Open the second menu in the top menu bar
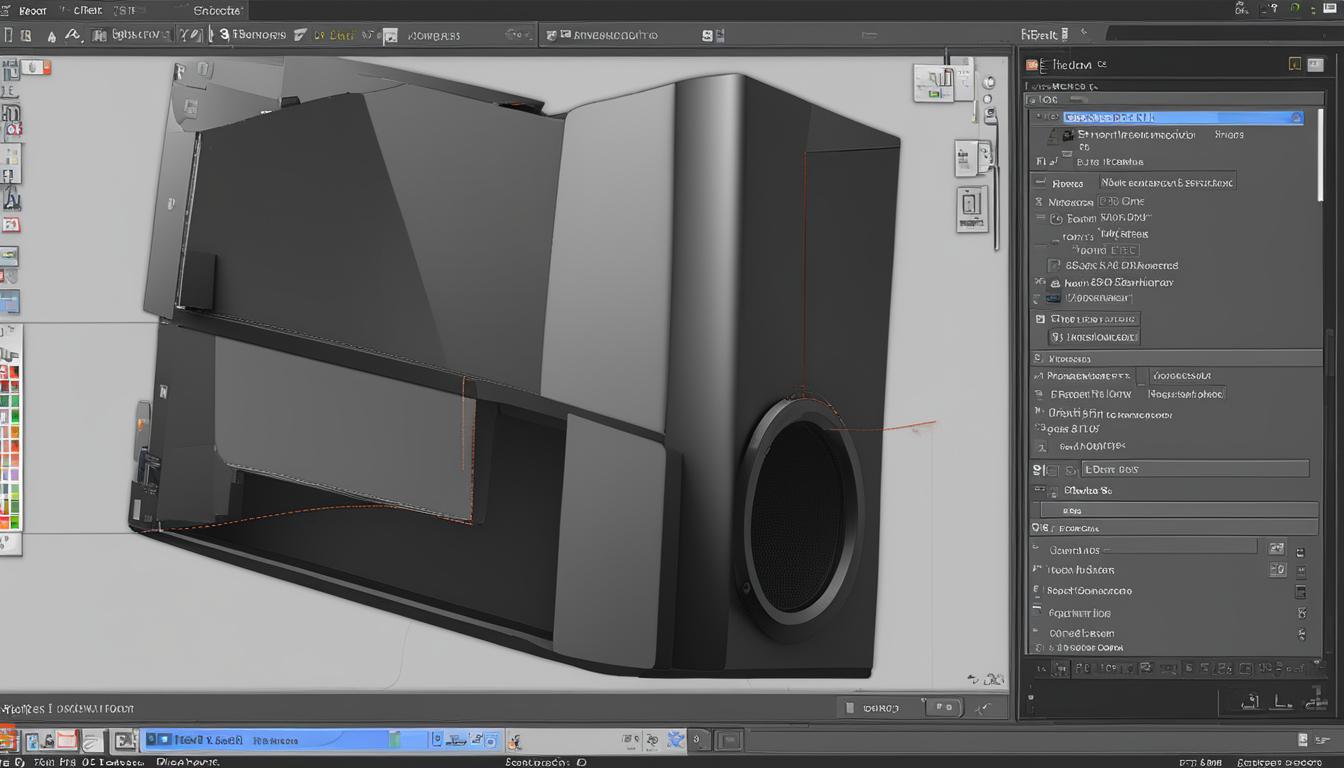This screenshot has width=1344, height=768. [x=86, y=10]
